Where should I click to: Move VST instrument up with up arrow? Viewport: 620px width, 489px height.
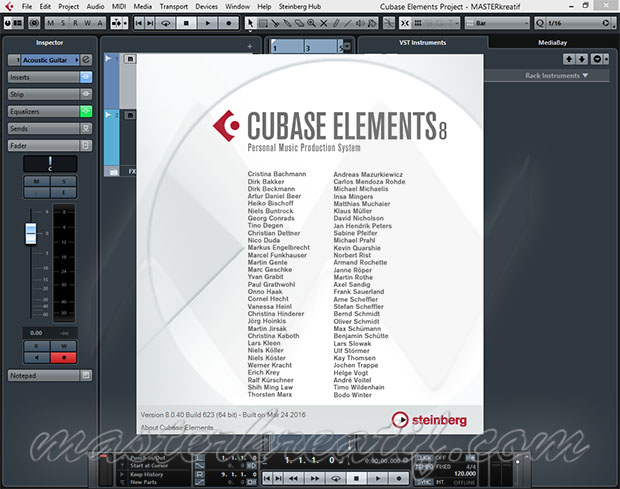pos(569,59)
